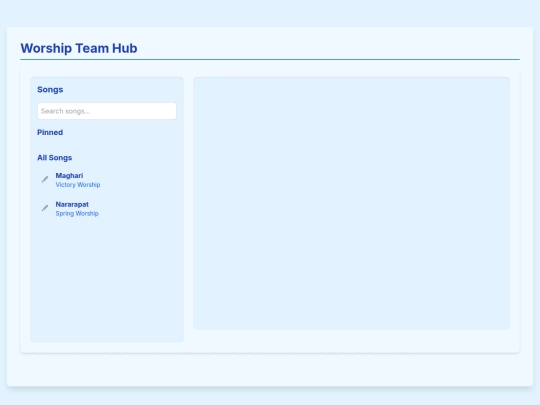Click the pin icon beside Maghari

[x=45, y=179]
